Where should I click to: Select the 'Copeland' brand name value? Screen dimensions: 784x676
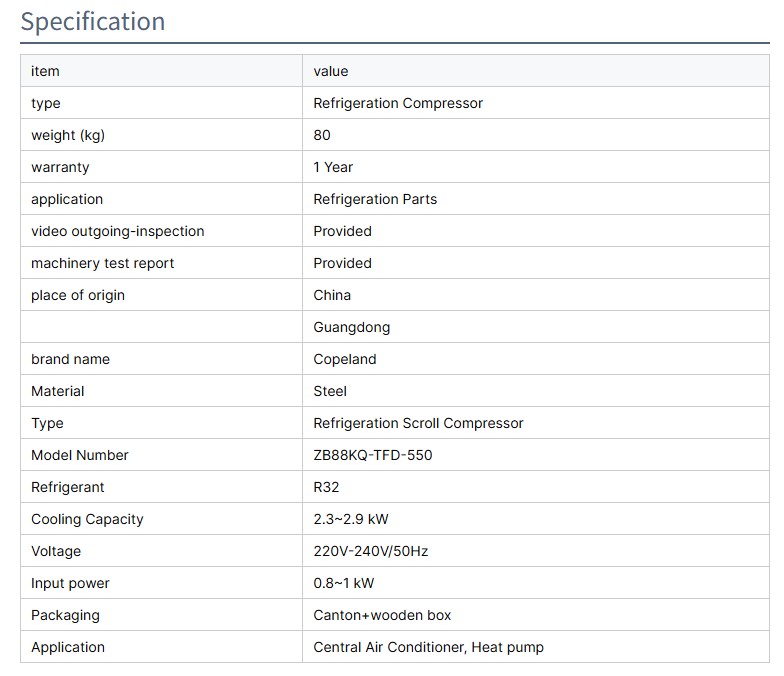345,359
